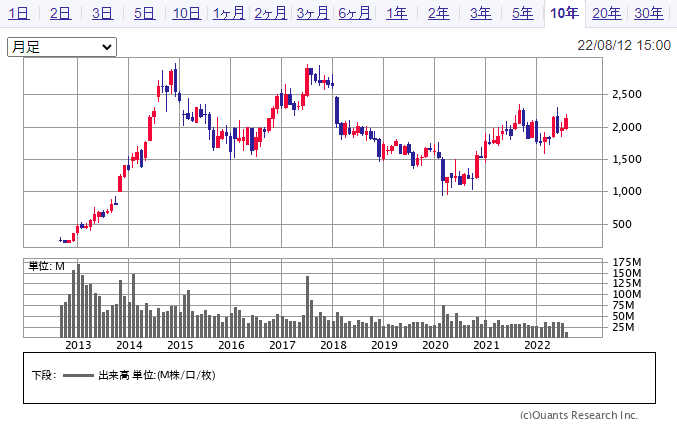Click the 2,500 price axis label
The height and width of the screenshot is (426, 677).
click(x=627, y=94)
